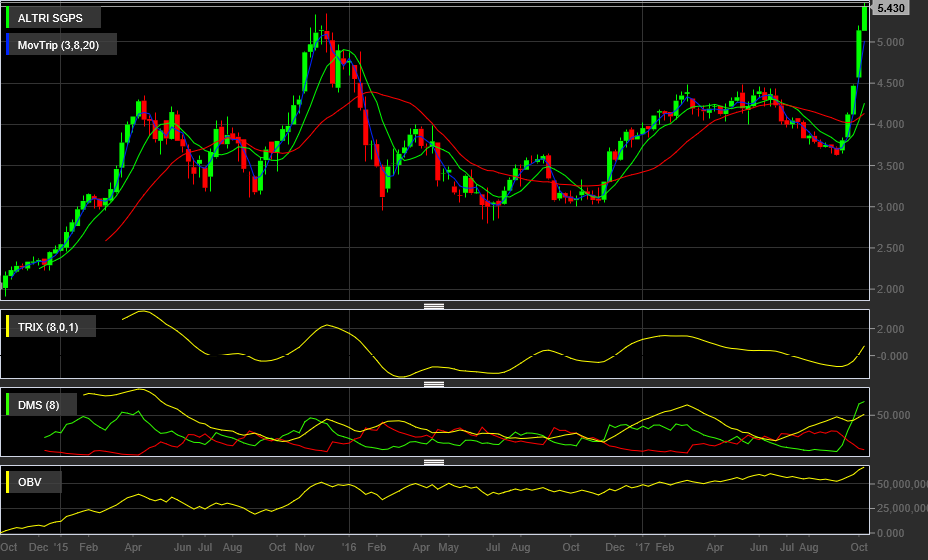Click the 5.000 price axis label

890,42
